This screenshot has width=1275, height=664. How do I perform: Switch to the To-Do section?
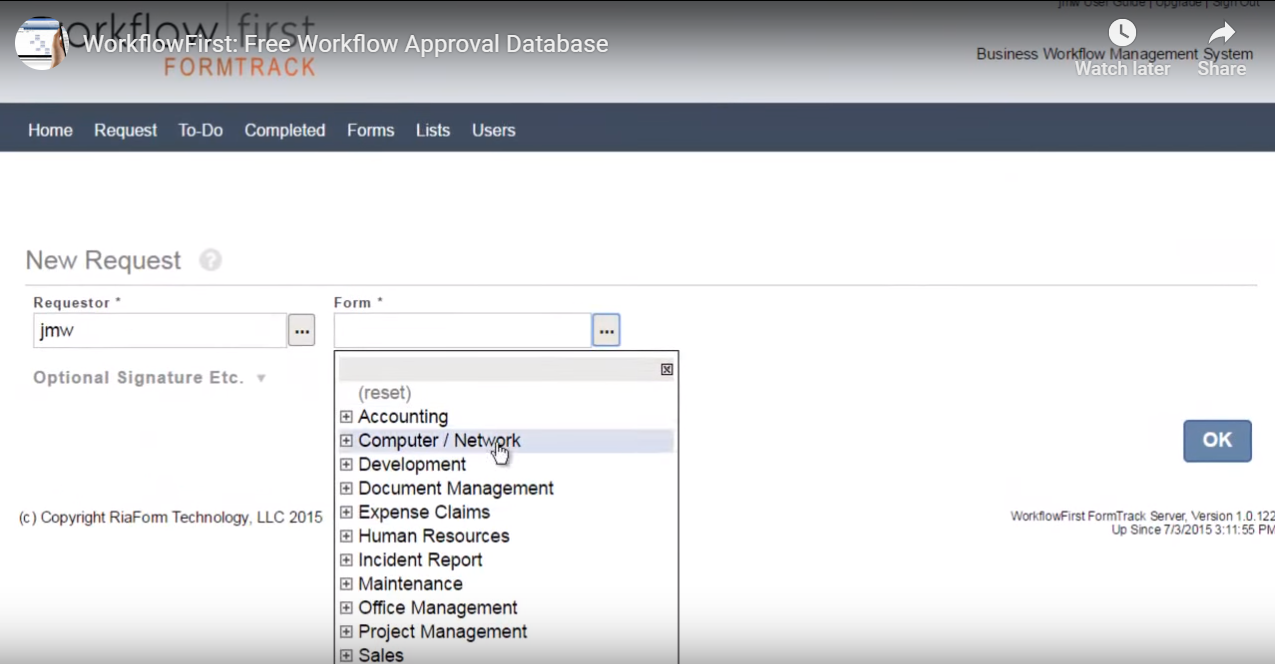[x=200, y=130]
